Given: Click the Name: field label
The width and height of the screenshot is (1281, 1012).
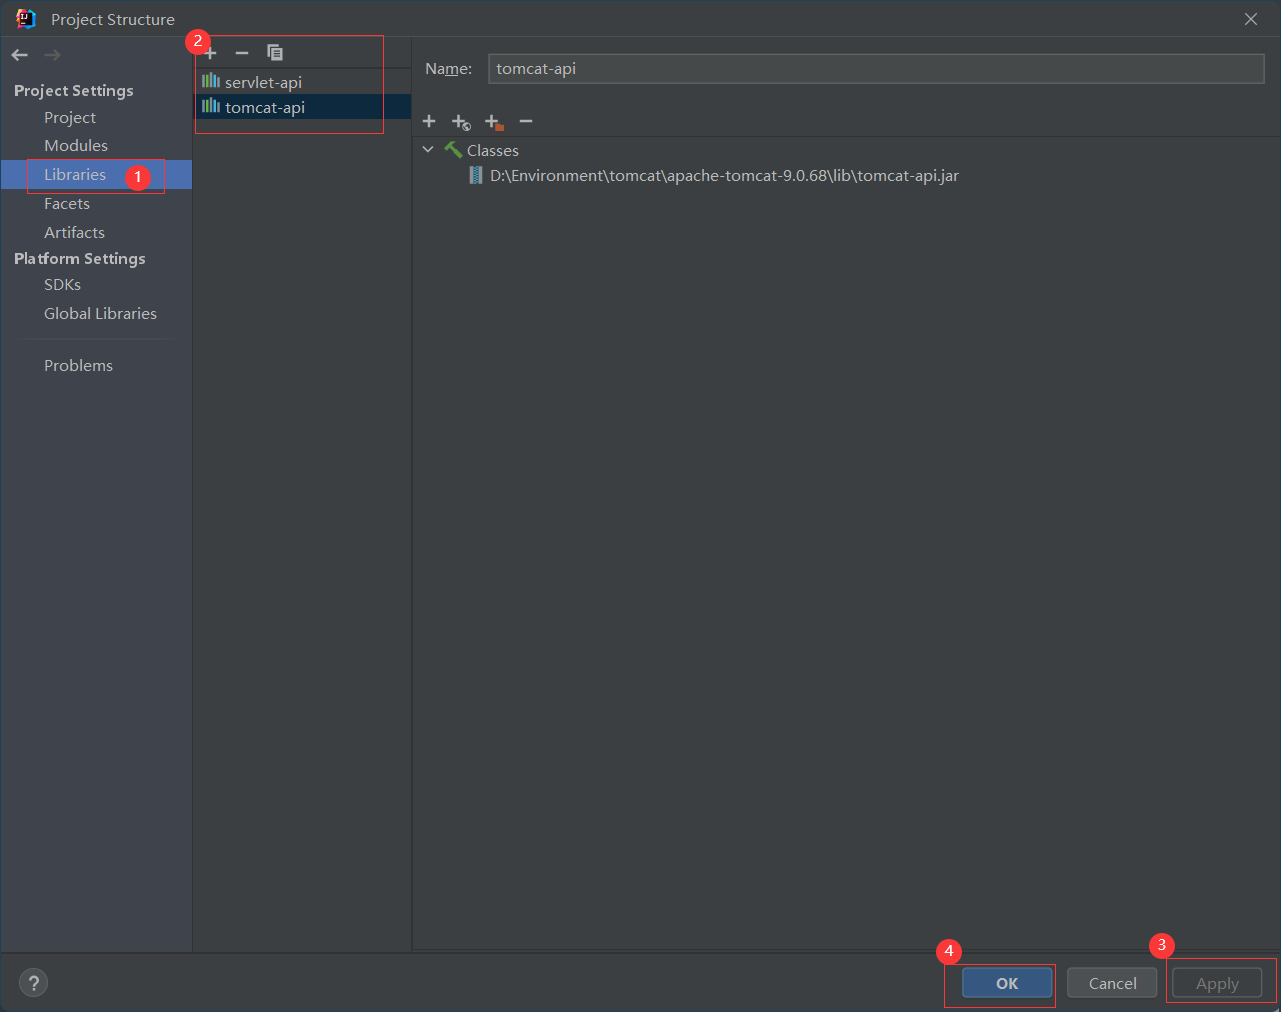Looking at the screenshot, I should 449,69.
